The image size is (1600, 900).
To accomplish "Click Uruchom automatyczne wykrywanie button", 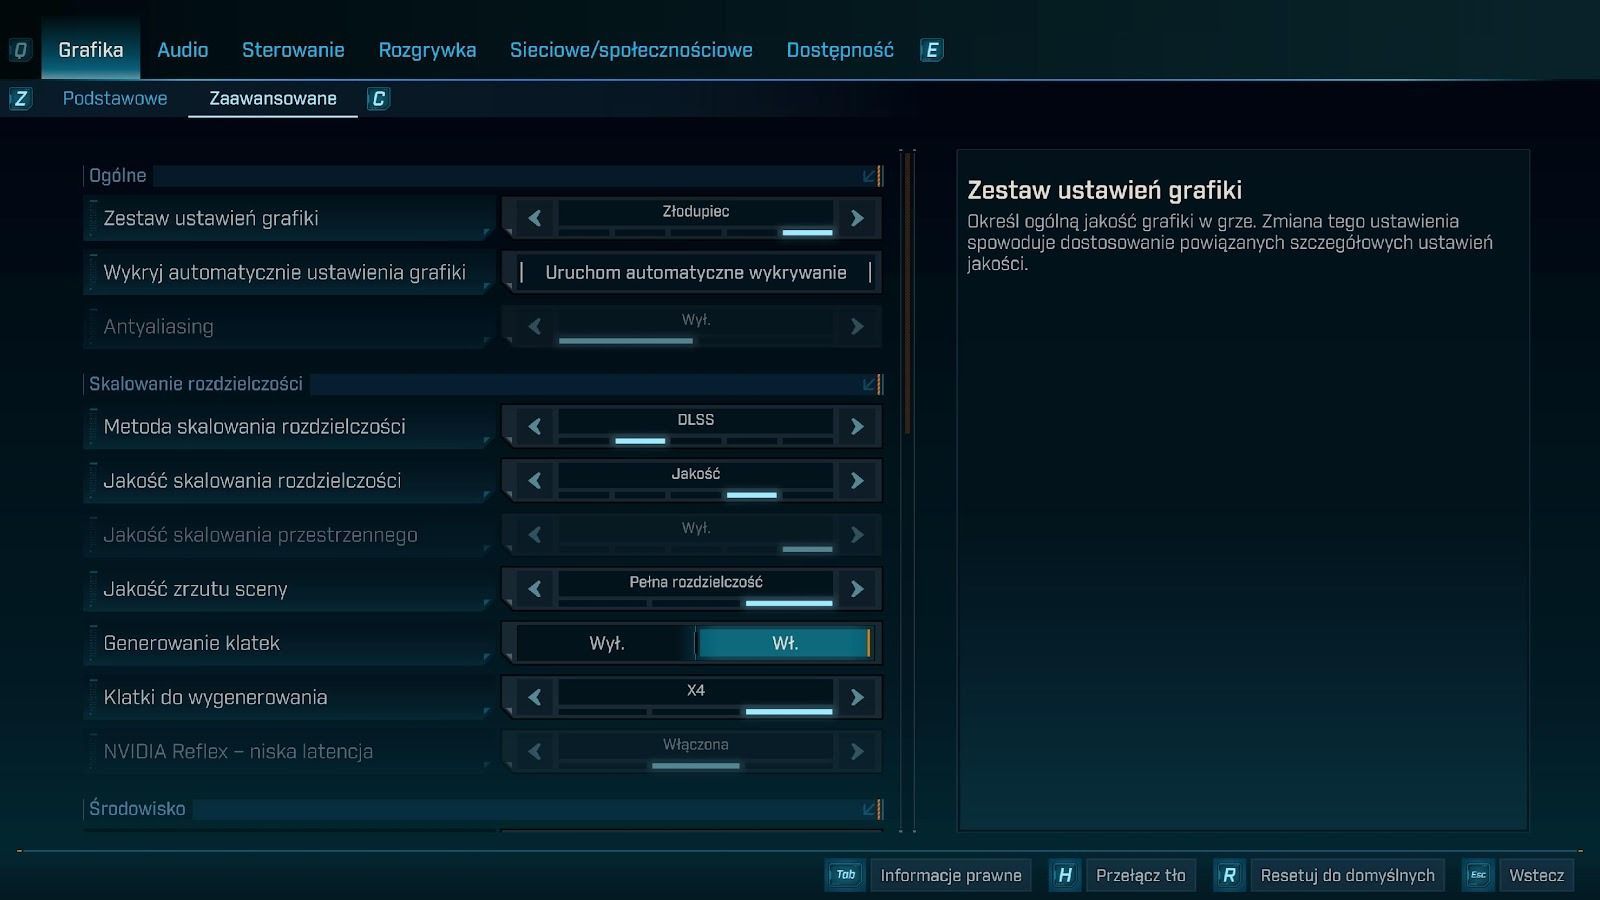I will (695, 273).
